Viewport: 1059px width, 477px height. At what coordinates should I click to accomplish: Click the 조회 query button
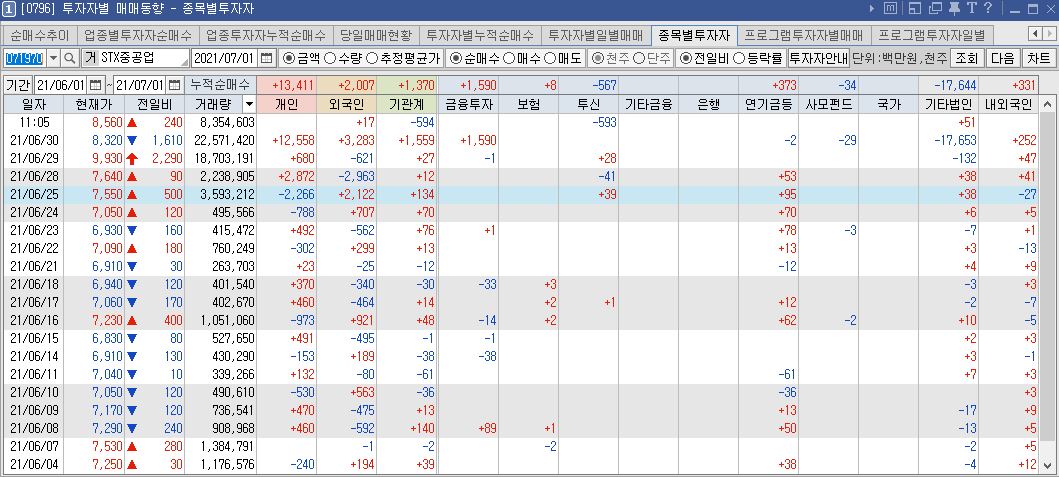coord(966,58)
